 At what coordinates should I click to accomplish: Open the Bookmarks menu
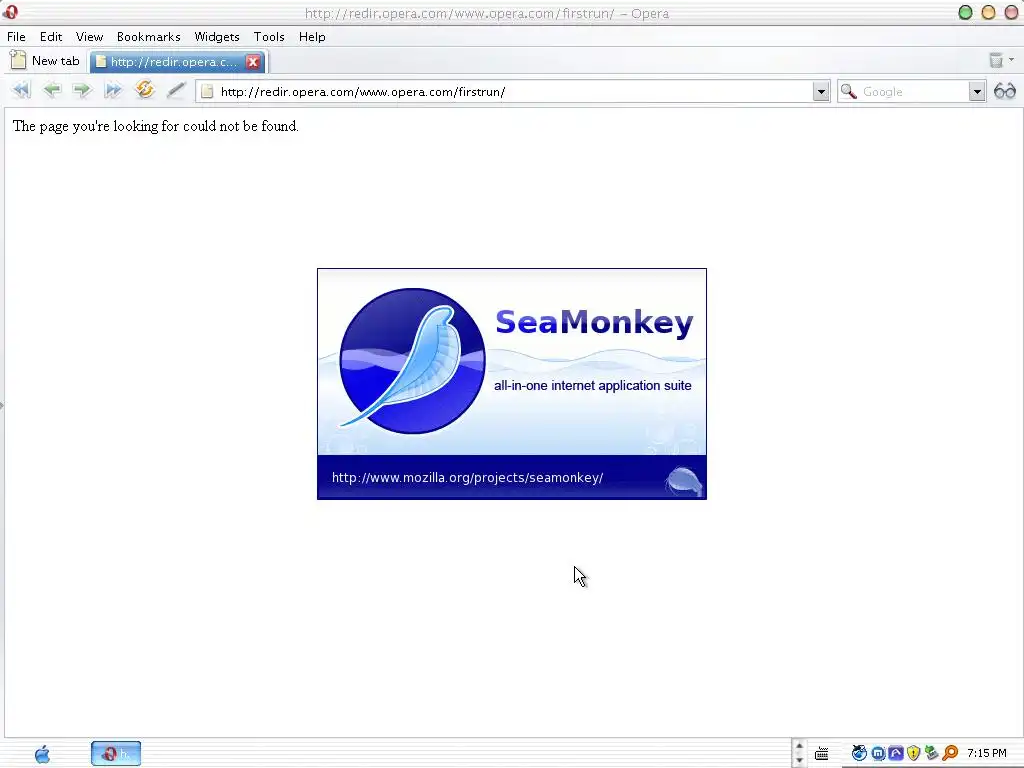click(148, 37)
